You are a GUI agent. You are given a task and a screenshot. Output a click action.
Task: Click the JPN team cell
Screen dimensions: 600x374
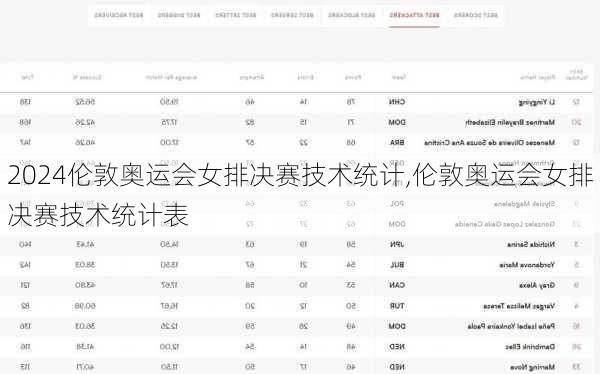(x=397, y=245)
